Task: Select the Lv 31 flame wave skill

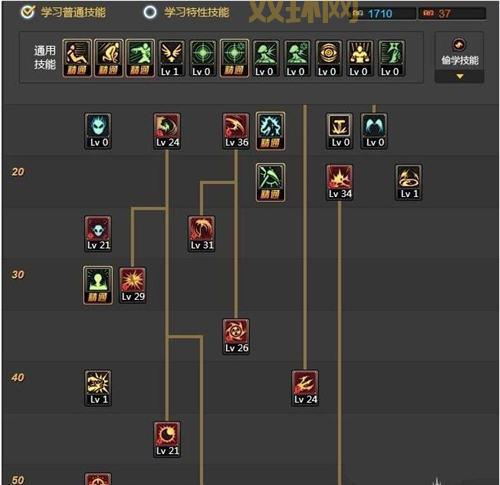Action: 201,233
